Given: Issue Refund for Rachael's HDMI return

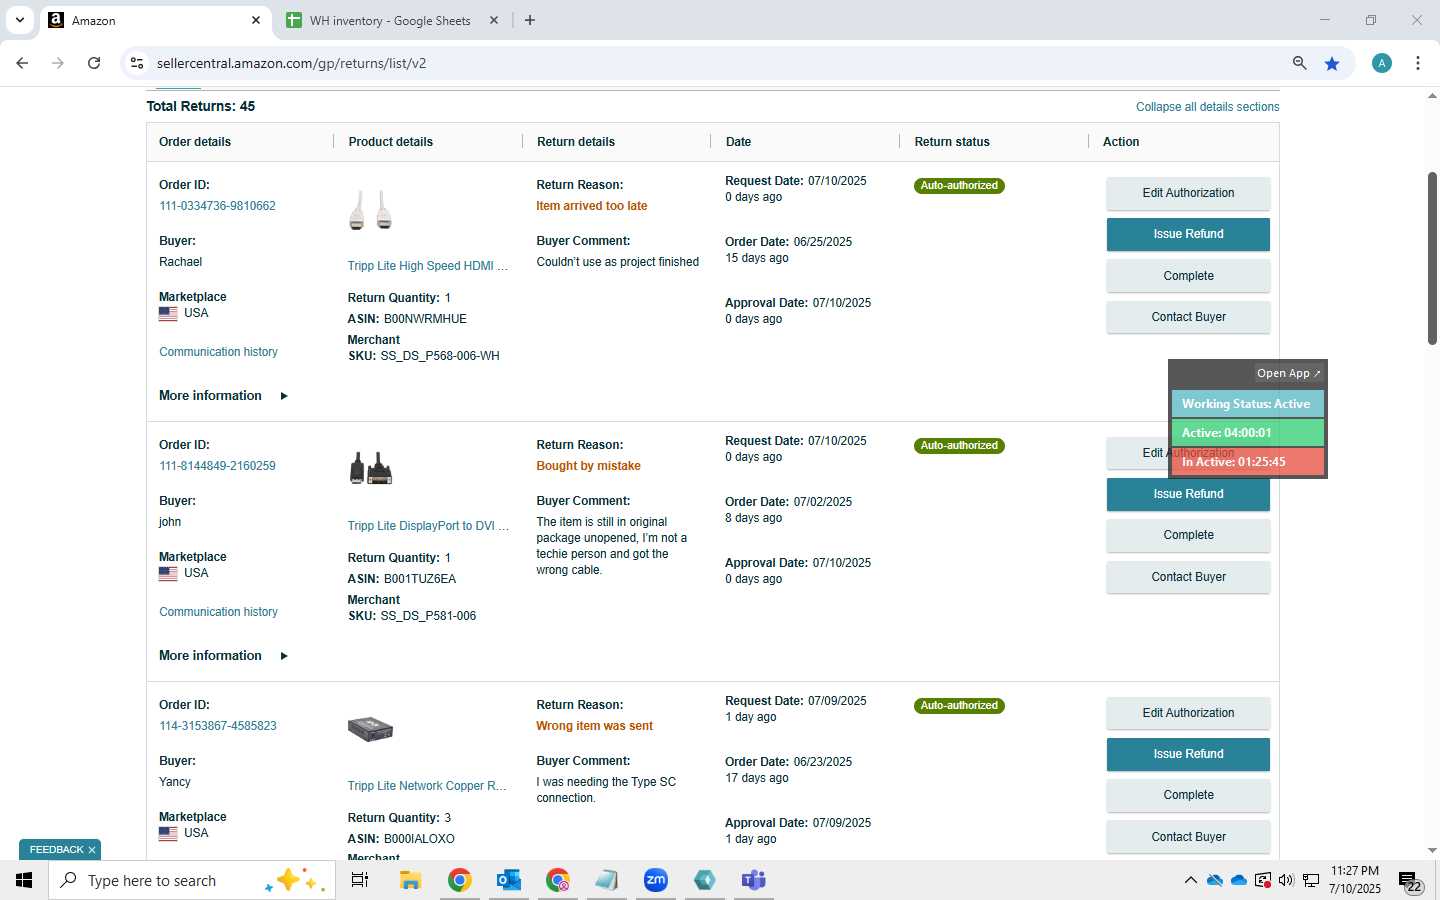Looking at the screenshot, I should tap(1188, 234).
